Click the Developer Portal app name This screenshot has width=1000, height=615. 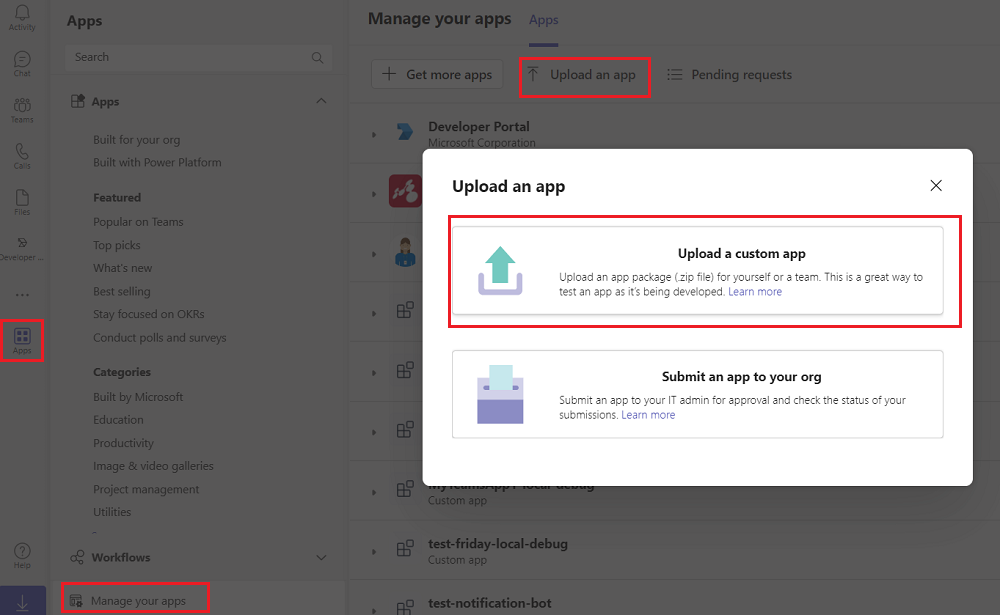(478, 127)
